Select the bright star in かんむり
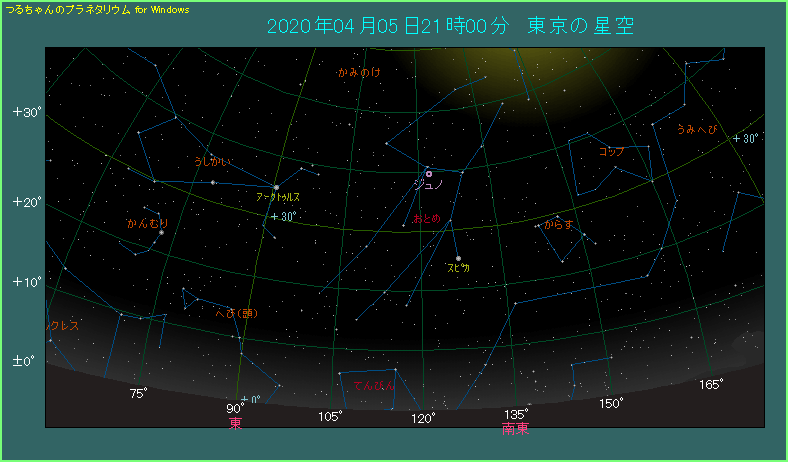This screenshot has height=462, width=788. point(161,233)
